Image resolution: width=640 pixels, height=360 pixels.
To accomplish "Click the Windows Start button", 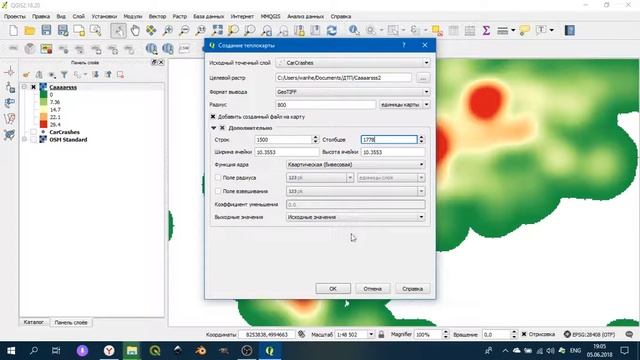I will point(11,351).
